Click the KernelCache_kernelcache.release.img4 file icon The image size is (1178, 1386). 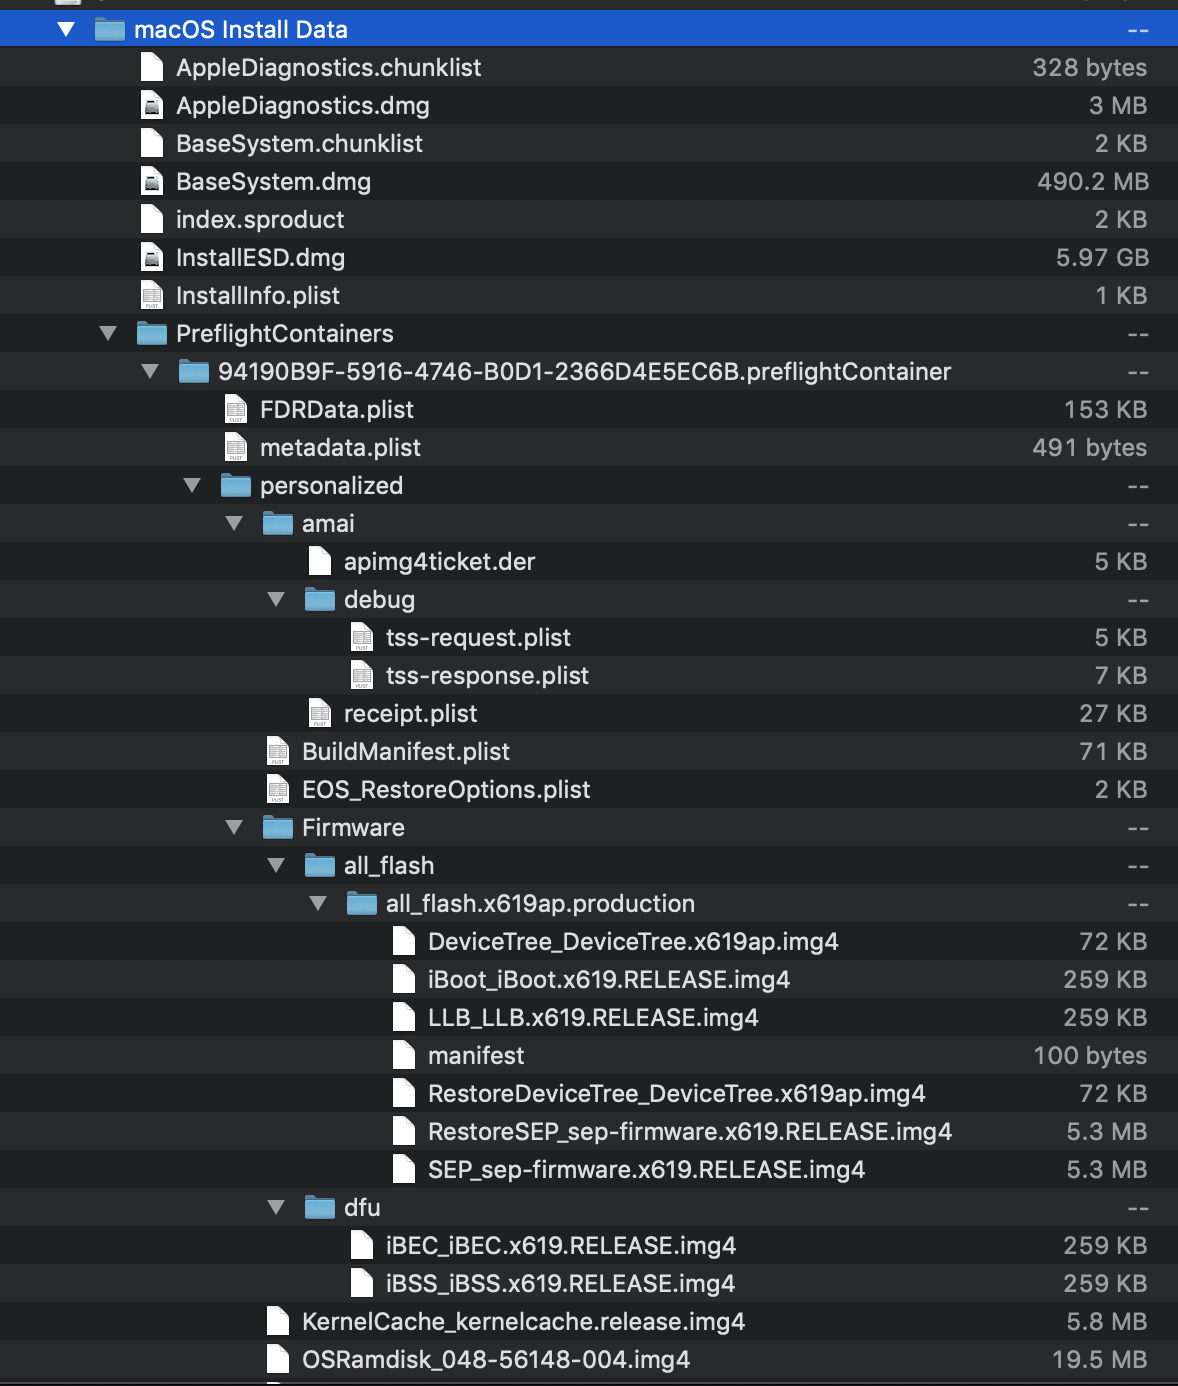[x=278, y=1322]
